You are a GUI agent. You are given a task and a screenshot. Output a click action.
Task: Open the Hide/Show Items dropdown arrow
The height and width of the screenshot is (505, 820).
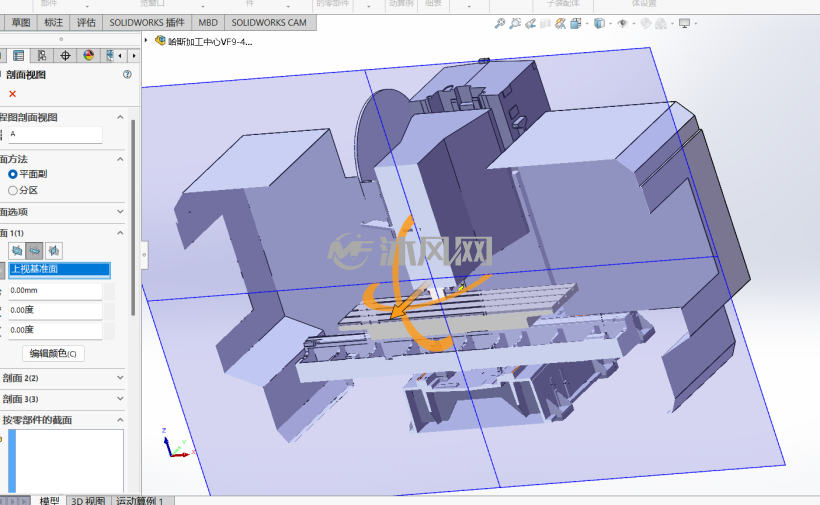[634, 24]
